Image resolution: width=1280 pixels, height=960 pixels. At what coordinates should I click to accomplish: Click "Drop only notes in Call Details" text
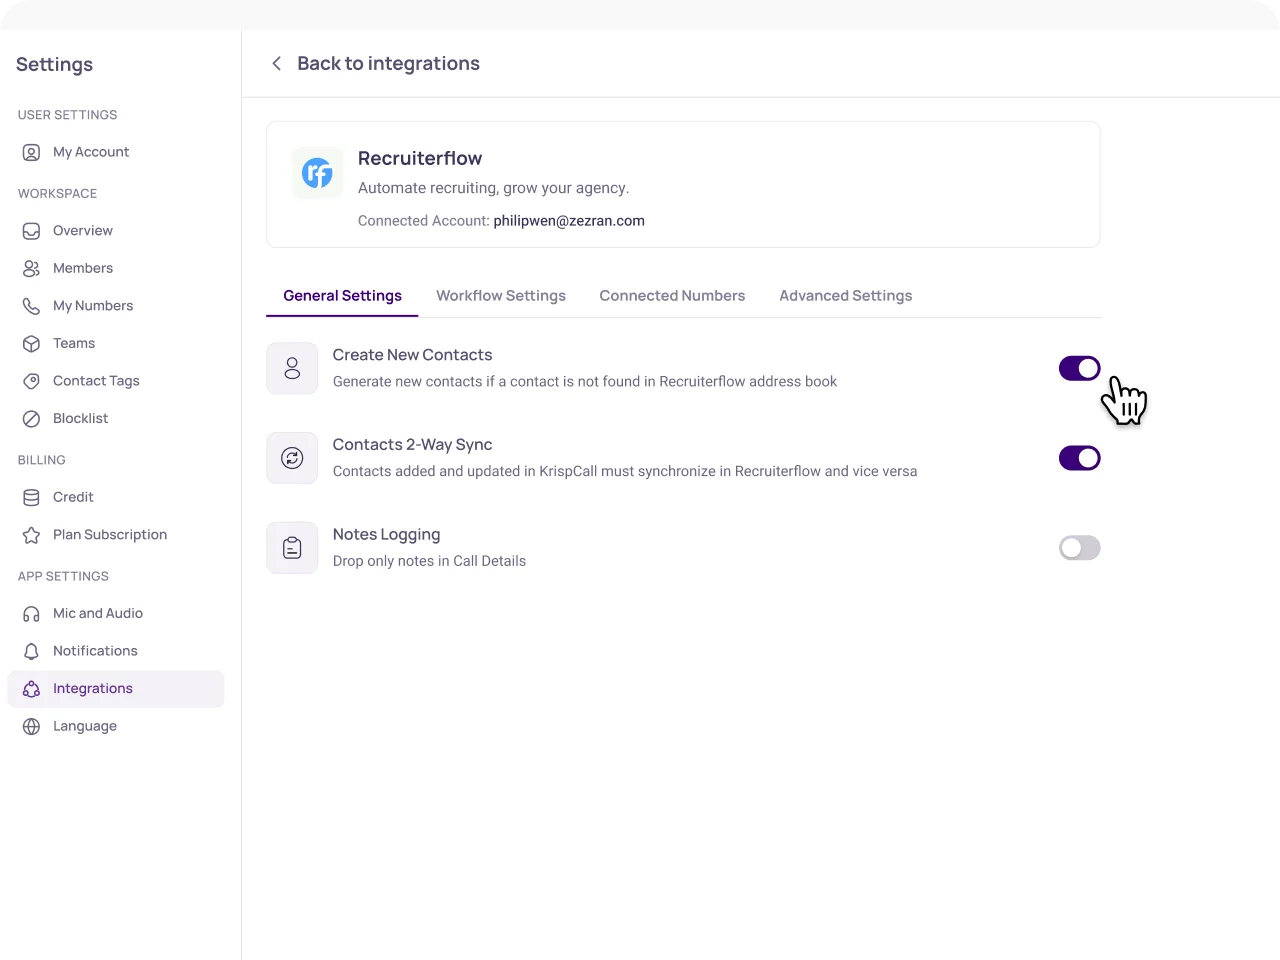429,561
